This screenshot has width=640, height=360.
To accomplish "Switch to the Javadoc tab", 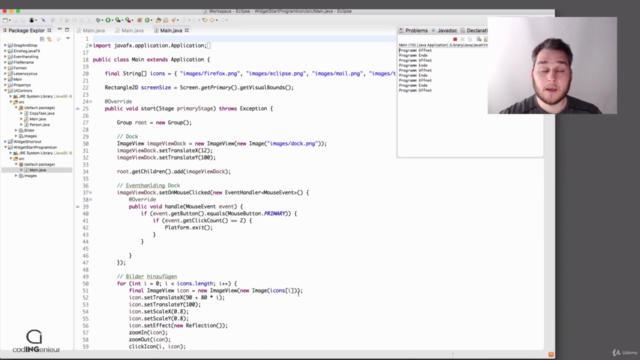I will click(x=444, y=31).
